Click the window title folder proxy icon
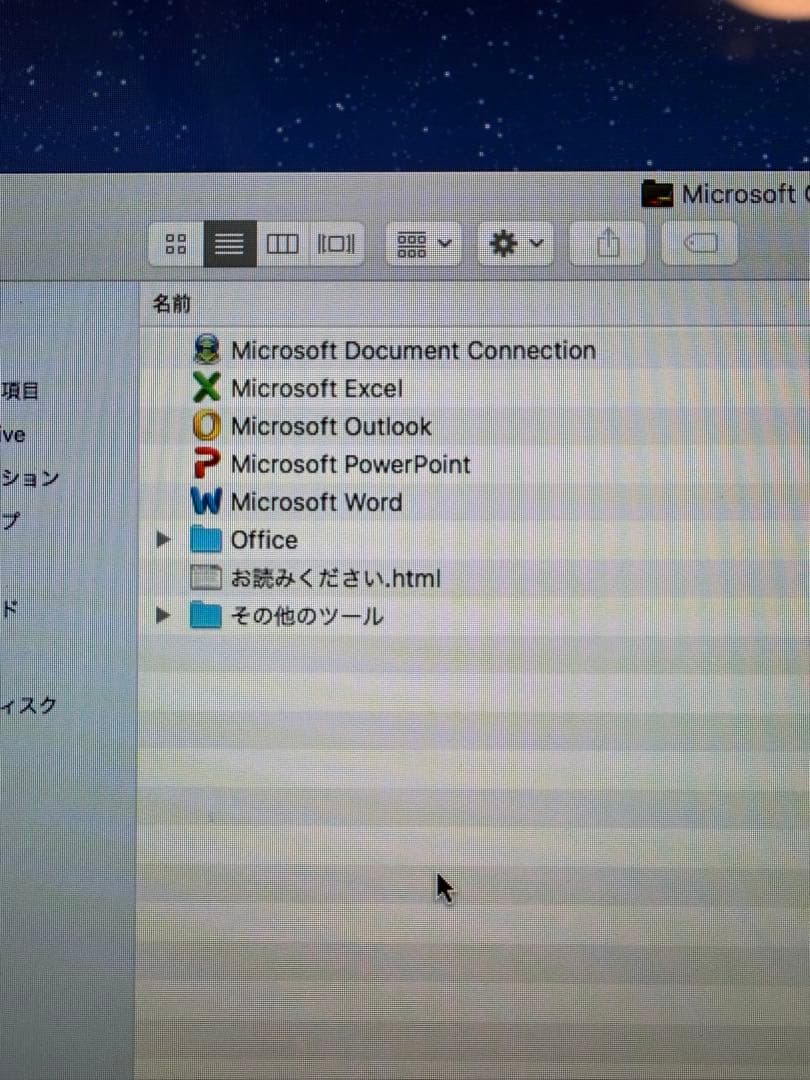This screenshot has height=1080, width=810. (657, 194)
